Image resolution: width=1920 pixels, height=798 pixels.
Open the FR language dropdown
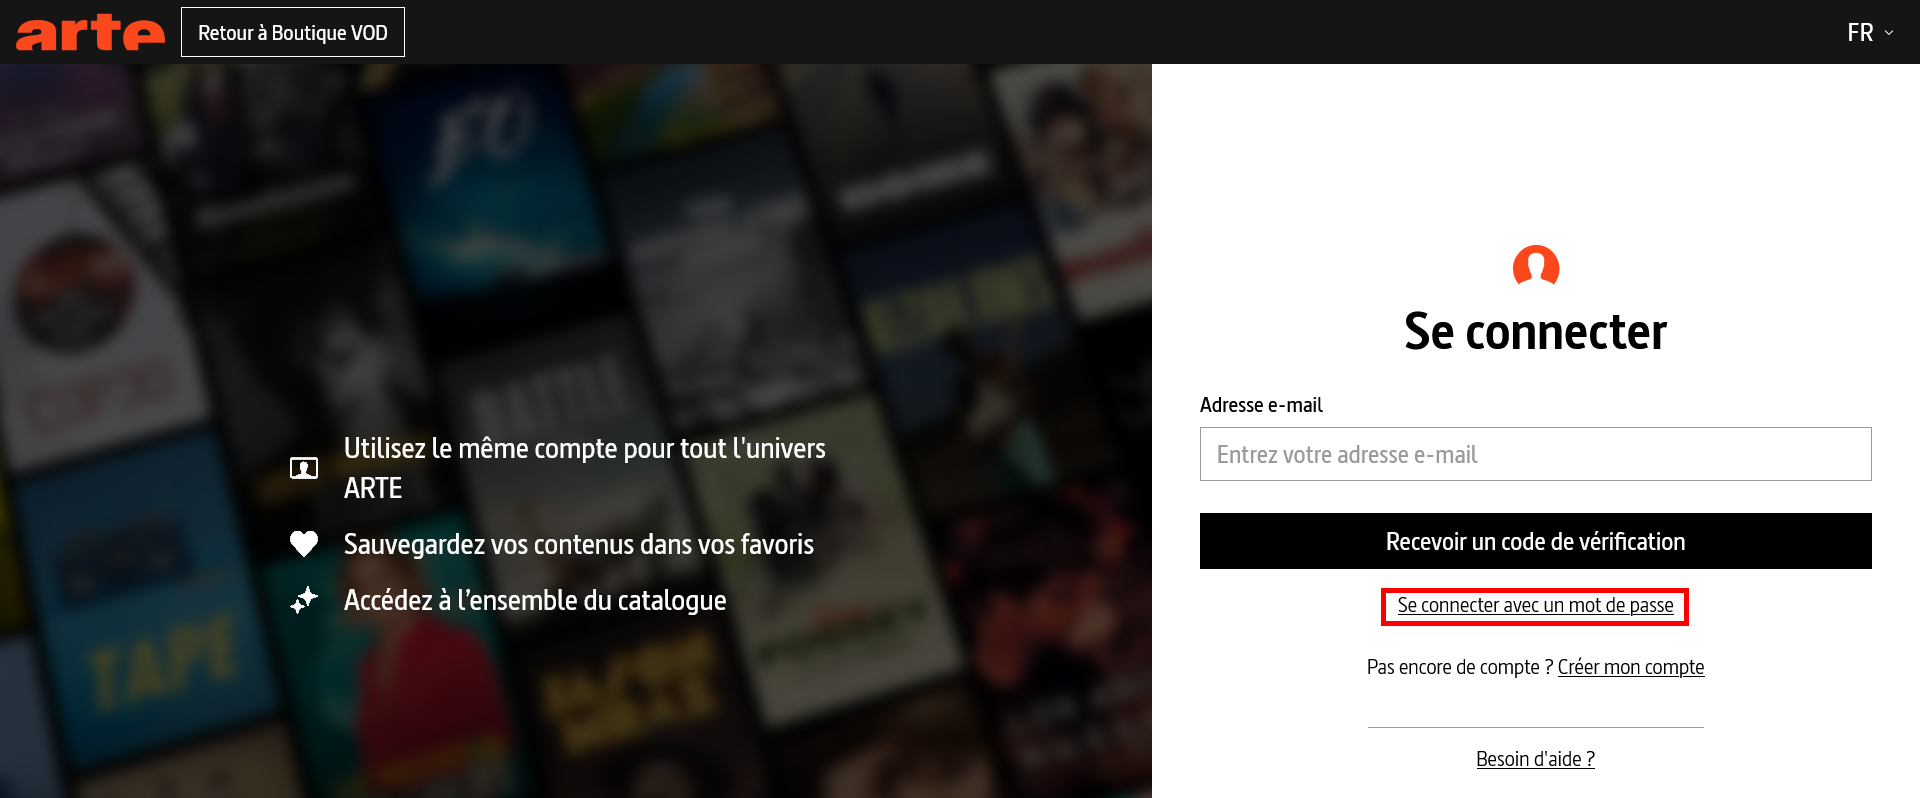coord(1870,33)
